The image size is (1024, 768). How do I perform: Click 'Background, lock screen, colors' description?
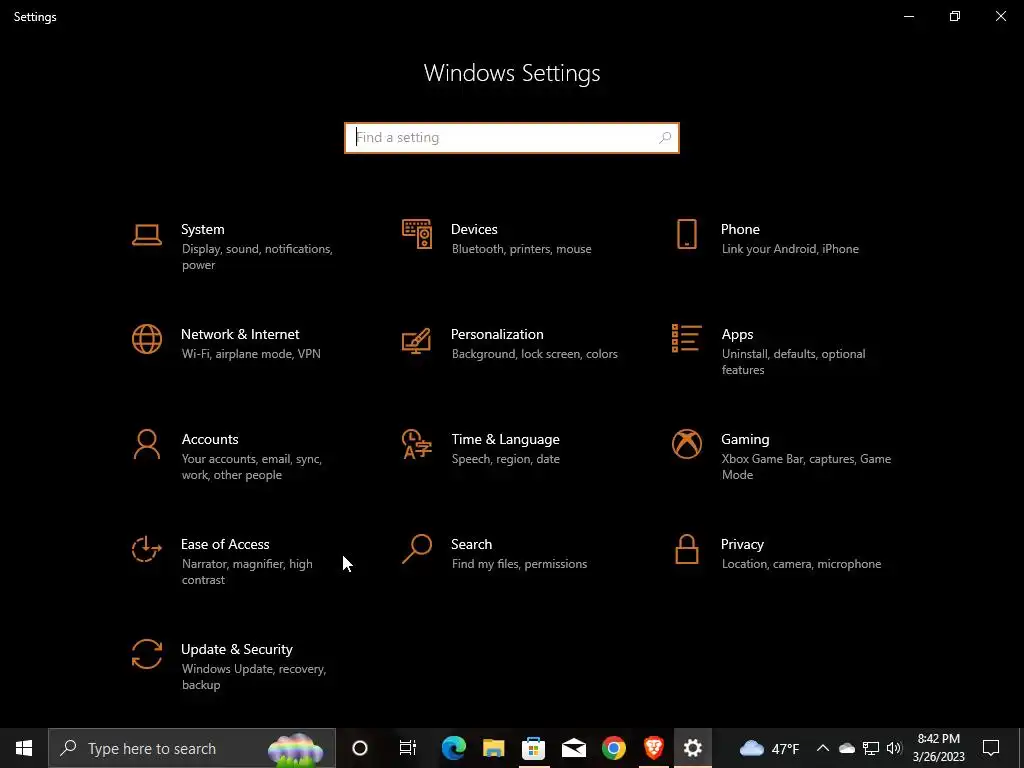point(534,354)
